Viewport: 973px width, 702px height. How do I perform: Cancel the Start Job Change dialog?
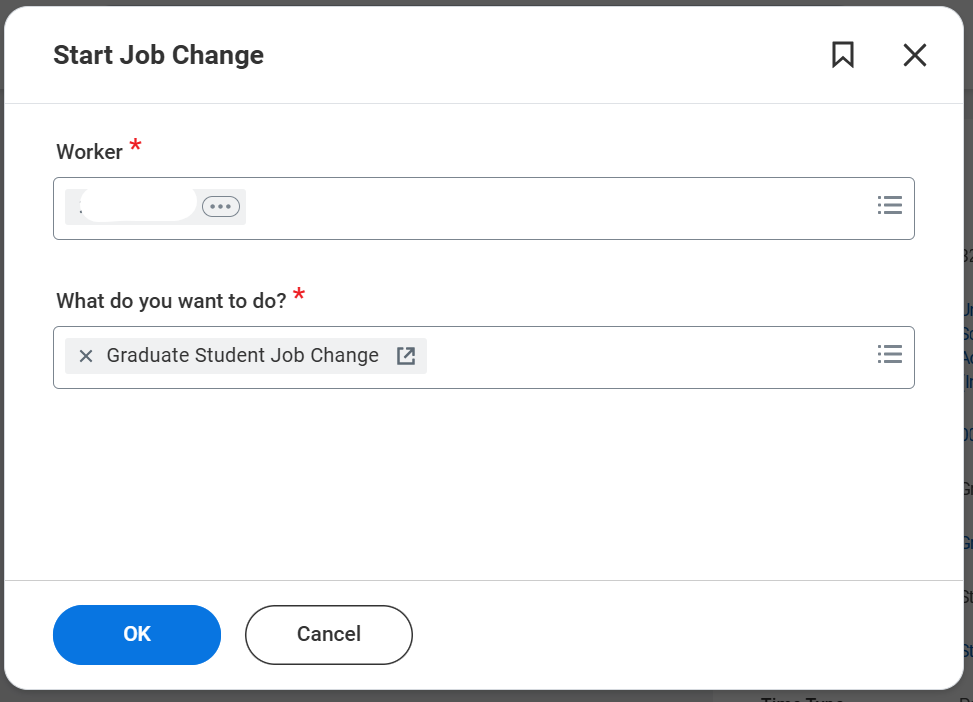(328, 634)
